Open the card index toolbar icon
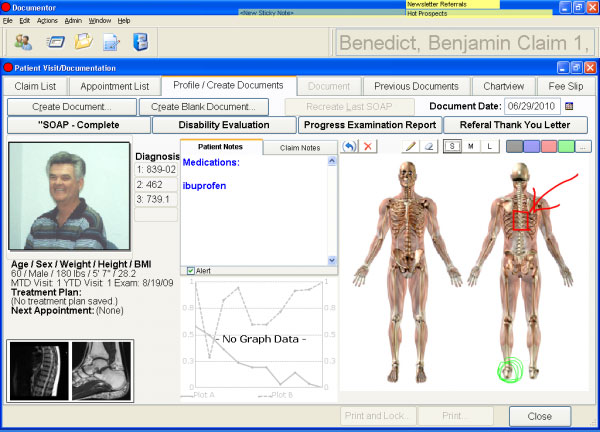The width and height of the screenshot is (600, 432). coord(55,42)
